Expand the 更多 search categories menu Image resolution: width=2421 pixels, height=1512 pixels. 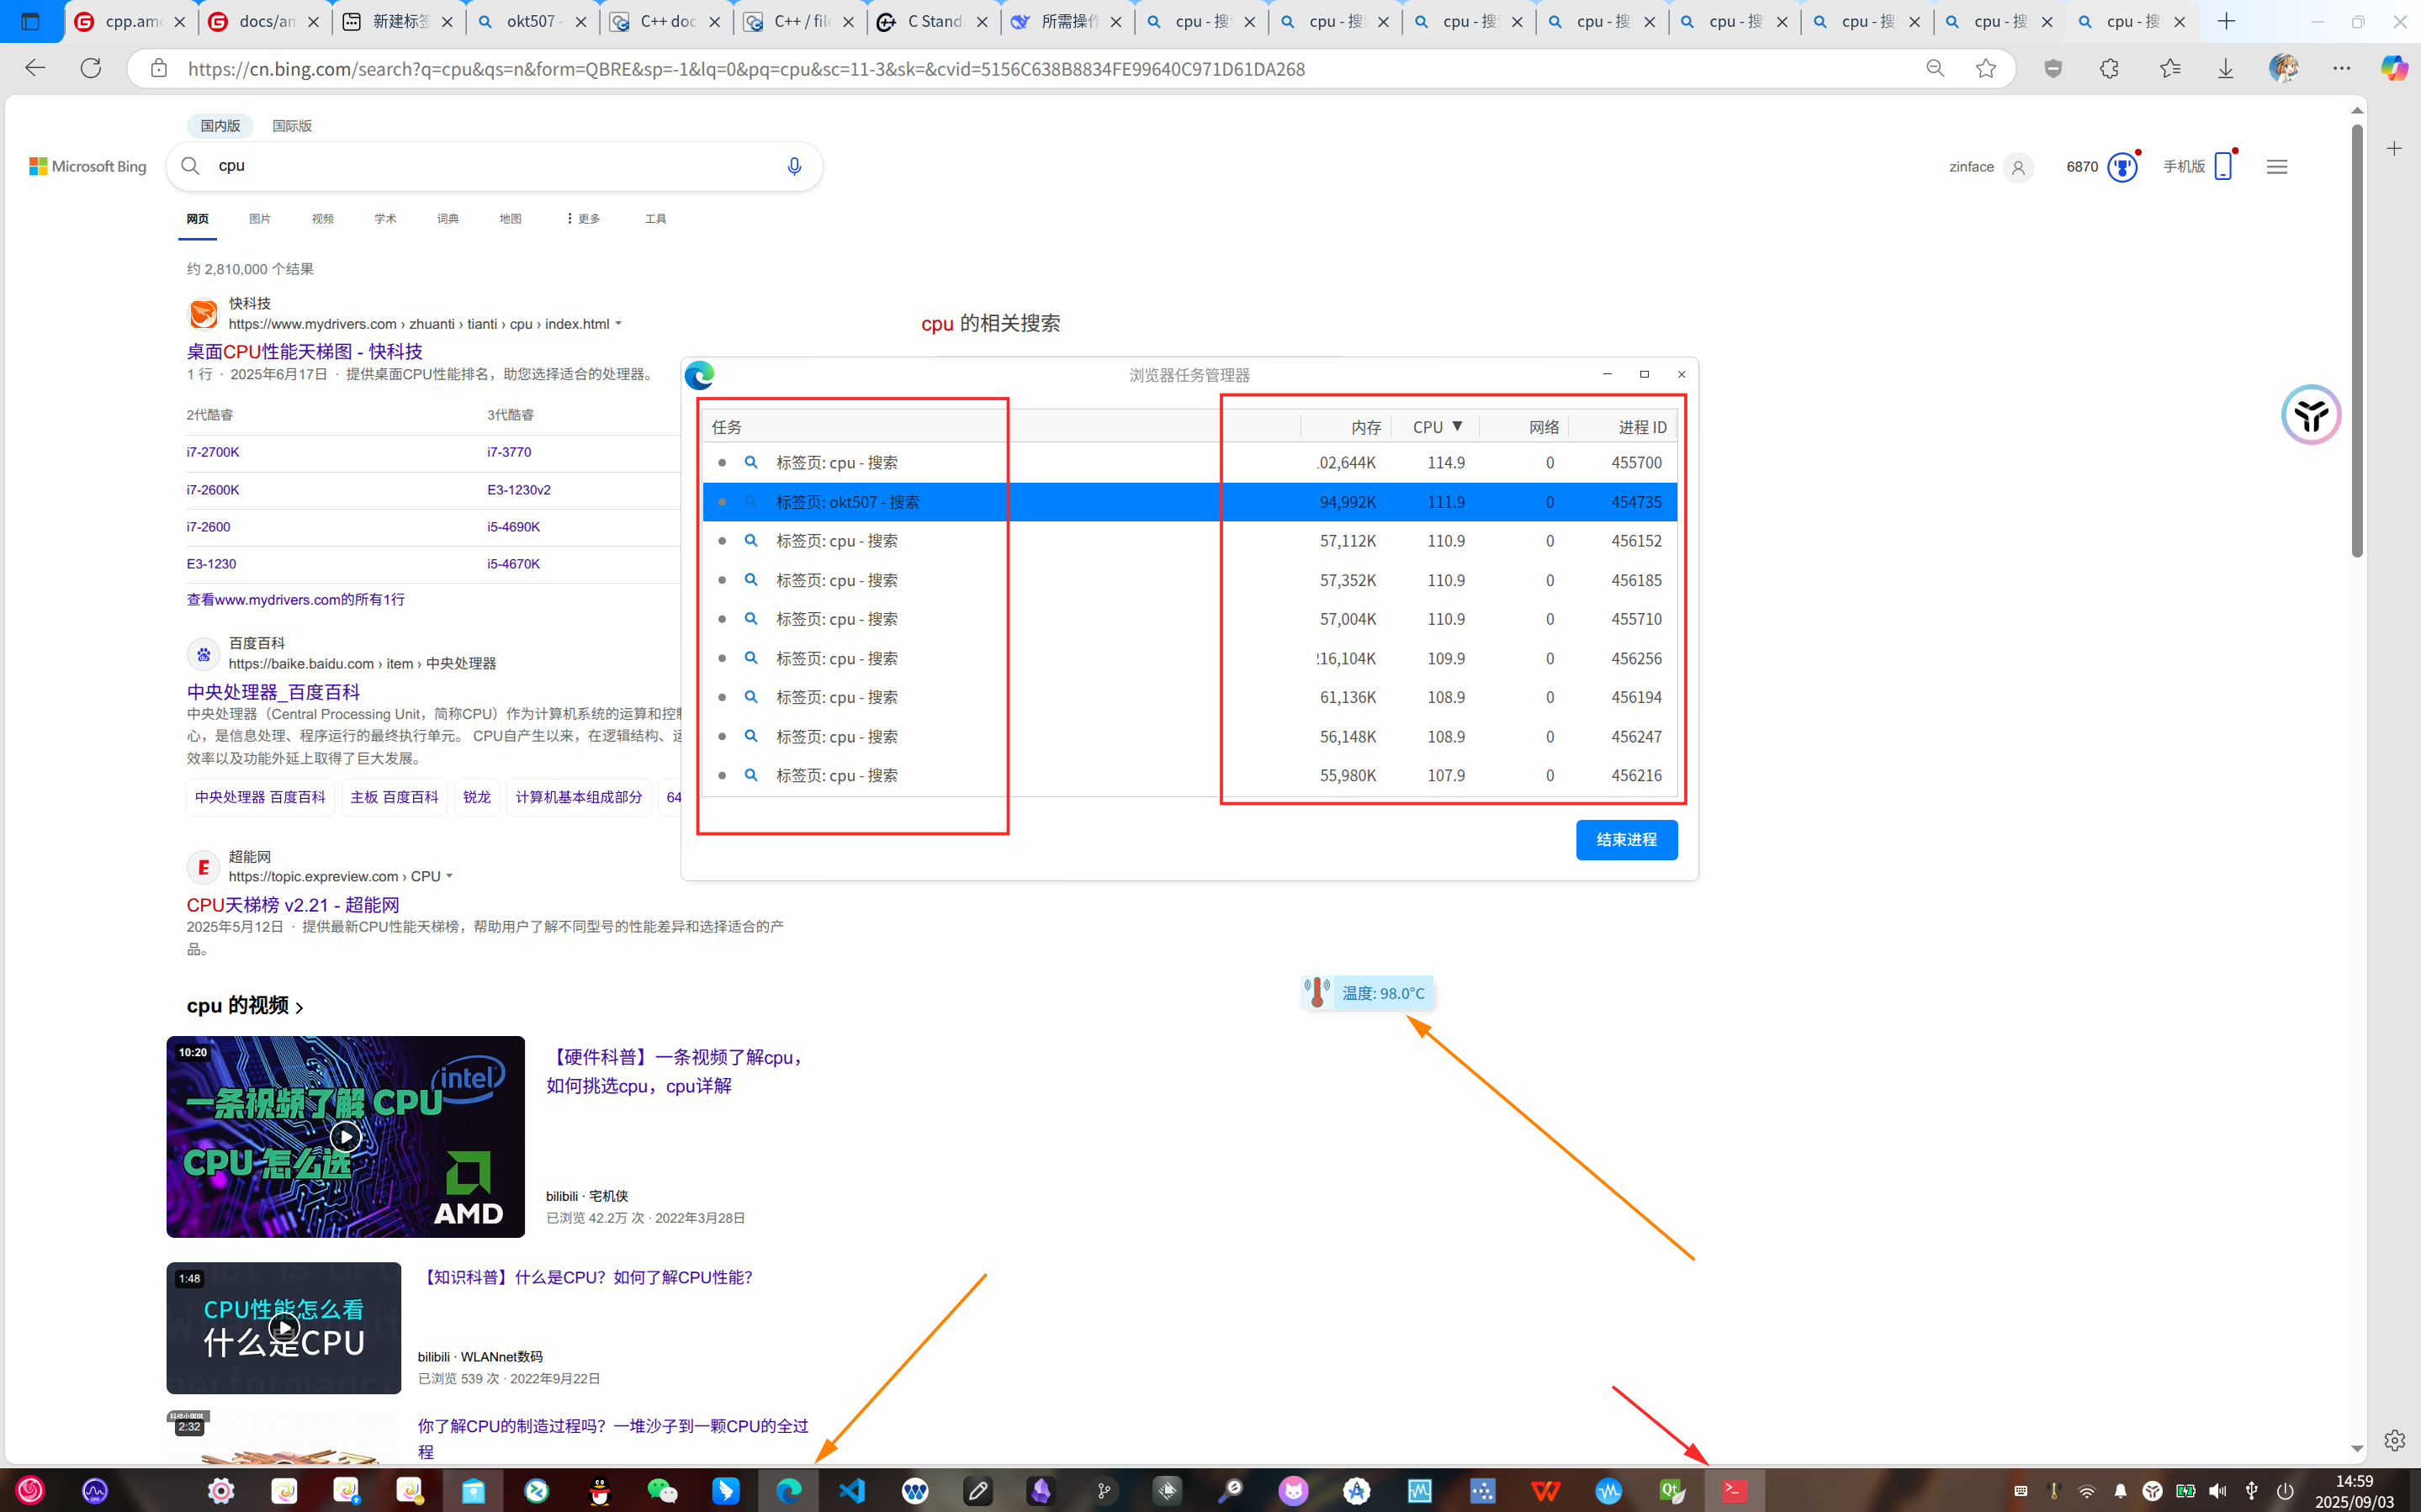[583, 219]
